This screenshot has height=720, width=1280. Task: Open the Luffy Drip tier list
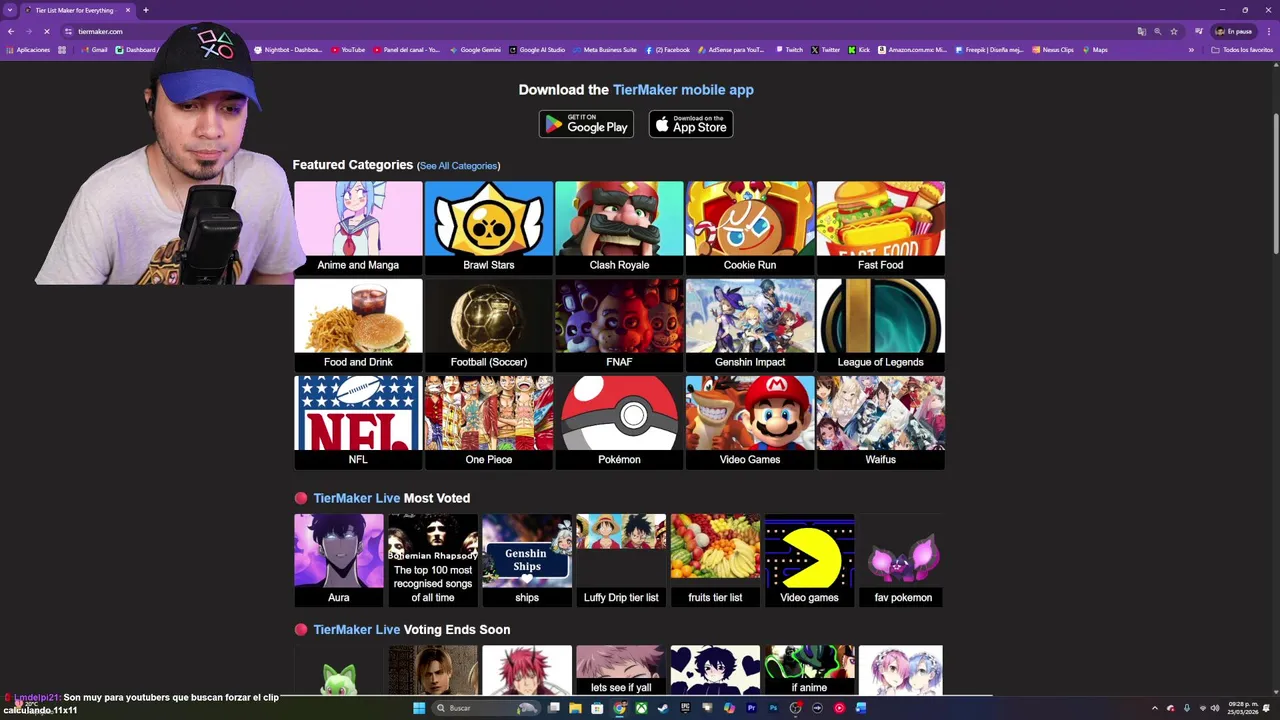pyautogui.click(x=621, y=560)
